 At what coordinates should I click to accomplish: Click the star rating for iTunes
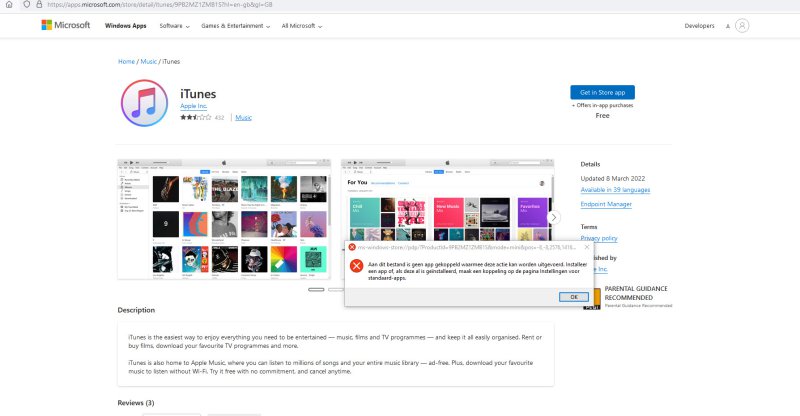[195, 117]
